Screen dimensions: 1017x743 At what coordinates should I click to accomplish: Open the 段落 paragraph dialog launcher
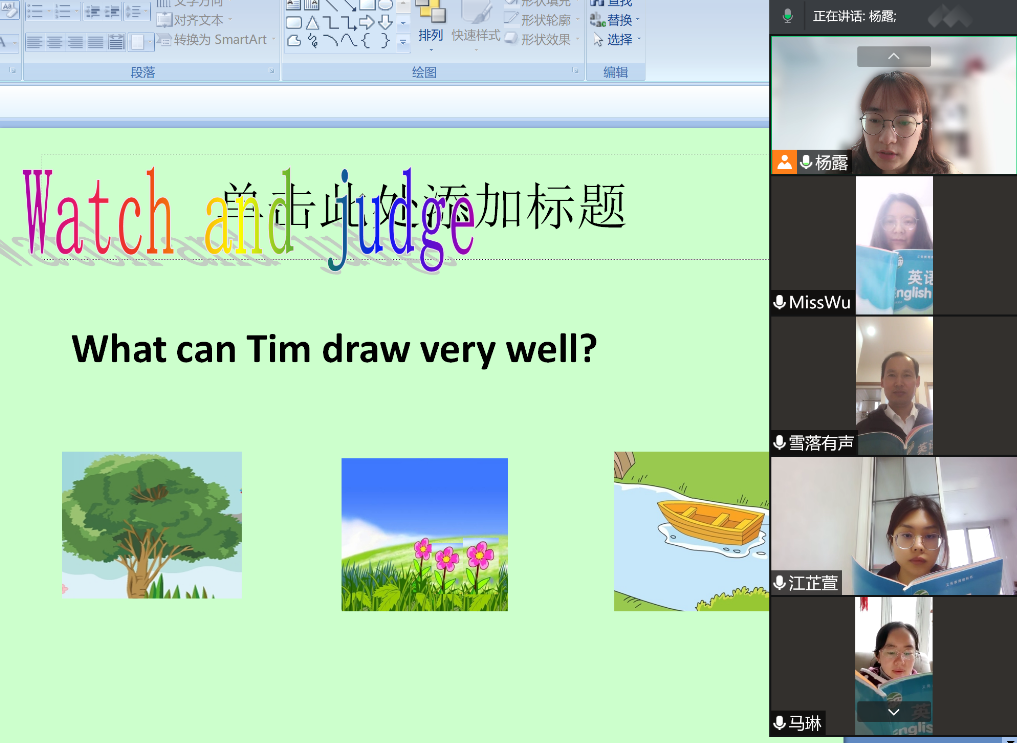pyautogui.click(x=272, y=71)
